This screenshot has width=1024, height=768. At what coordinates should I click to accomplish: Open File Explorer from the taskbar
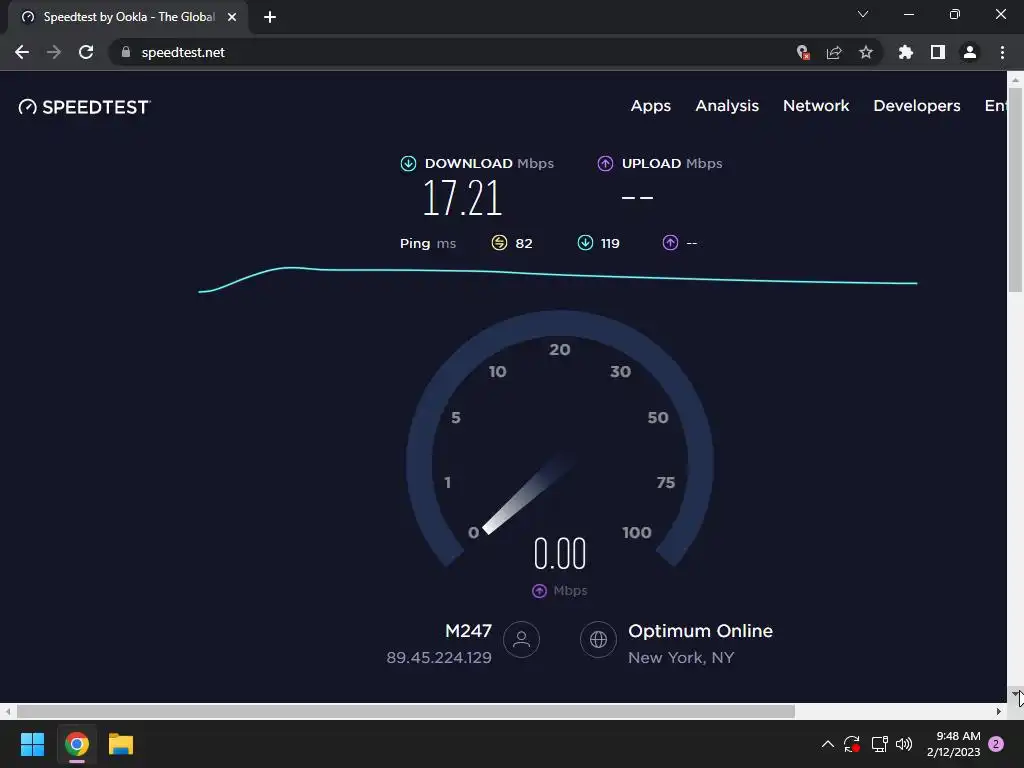pos(121,744)
